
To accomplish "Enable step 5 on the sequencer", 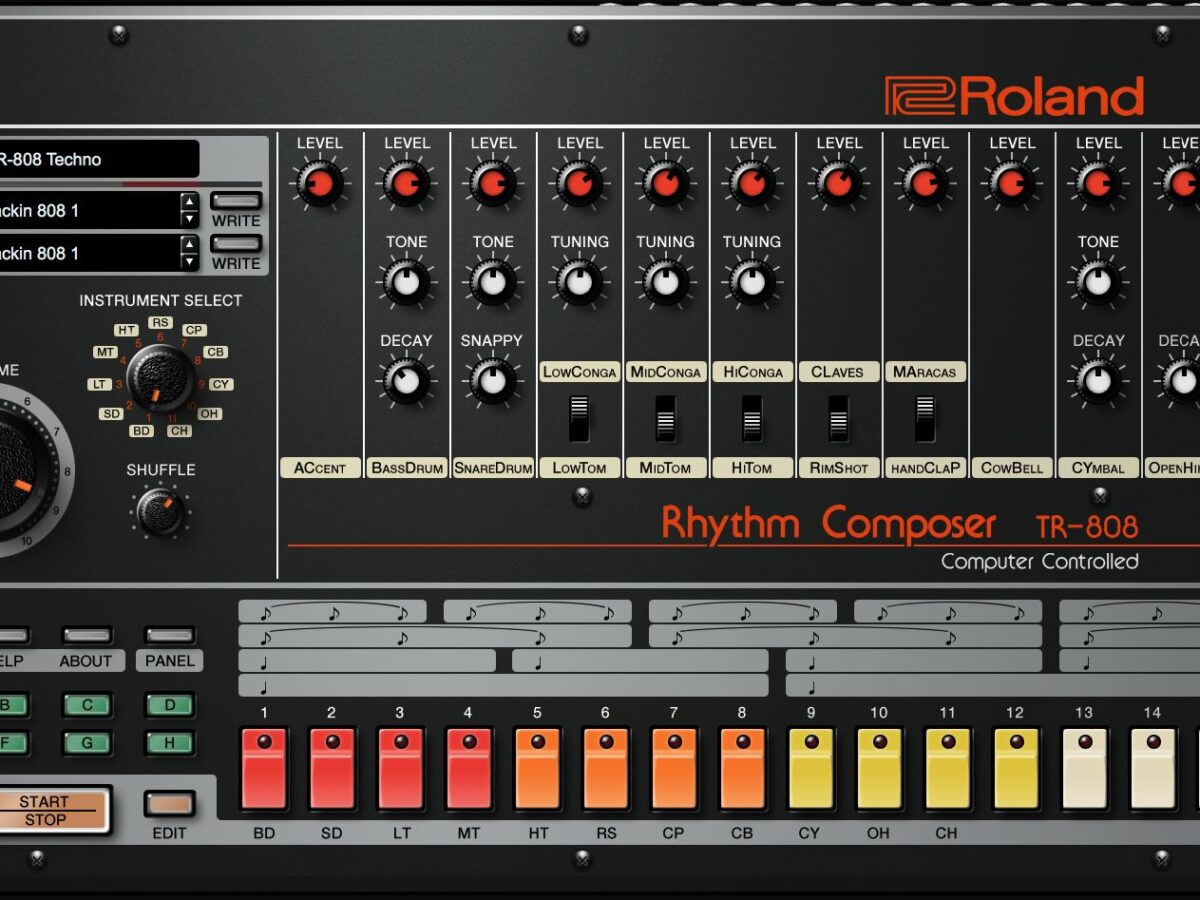I will coord(537,768).
